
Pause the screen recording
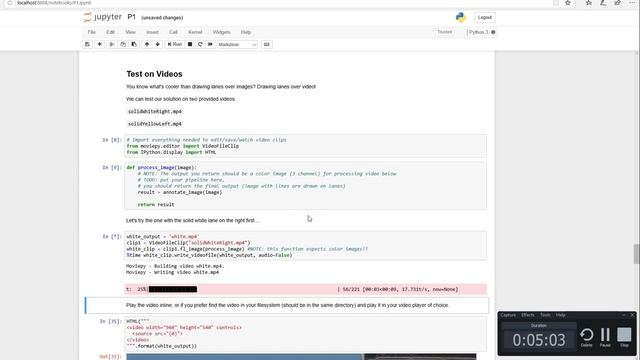coord(605,338)
